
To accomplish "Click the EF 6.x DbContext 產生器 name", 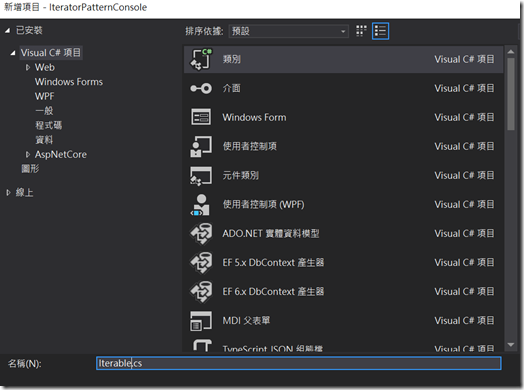I will point(273,292).
